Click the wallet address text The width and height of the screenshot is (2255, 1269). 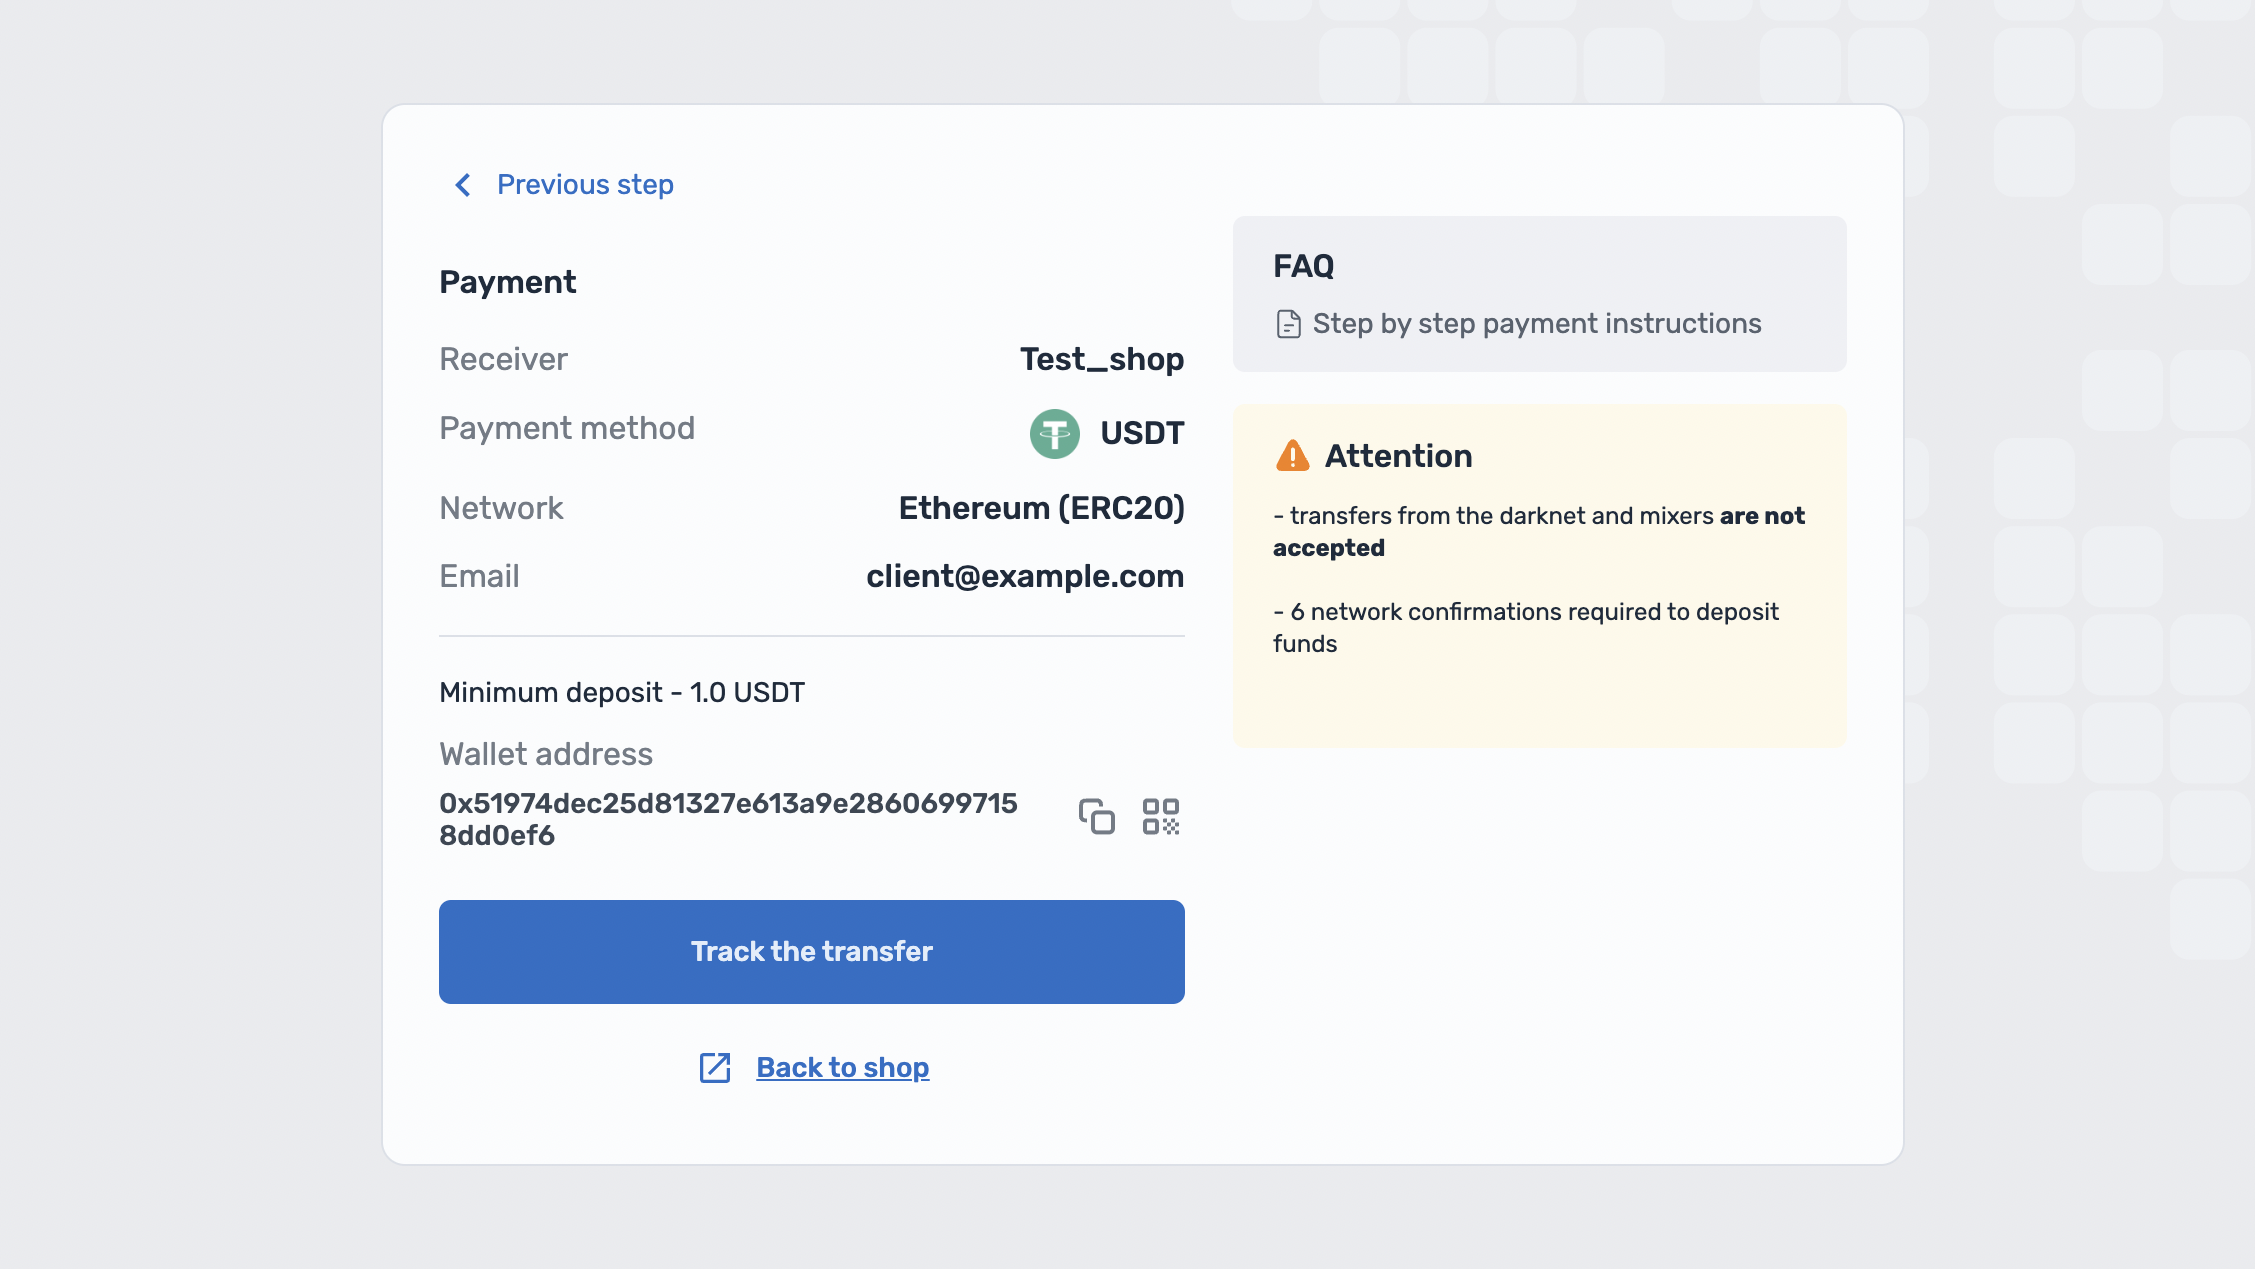point(727,819)
